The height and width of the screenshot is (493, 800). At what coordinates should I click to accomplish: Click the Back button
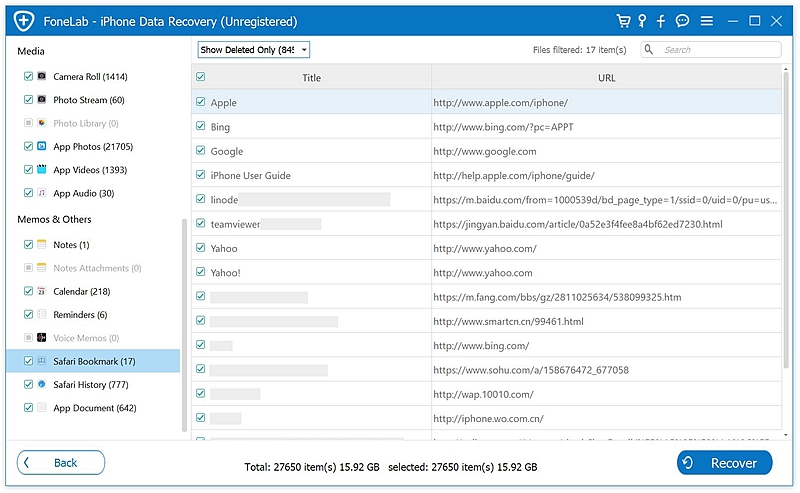[61, 462]
